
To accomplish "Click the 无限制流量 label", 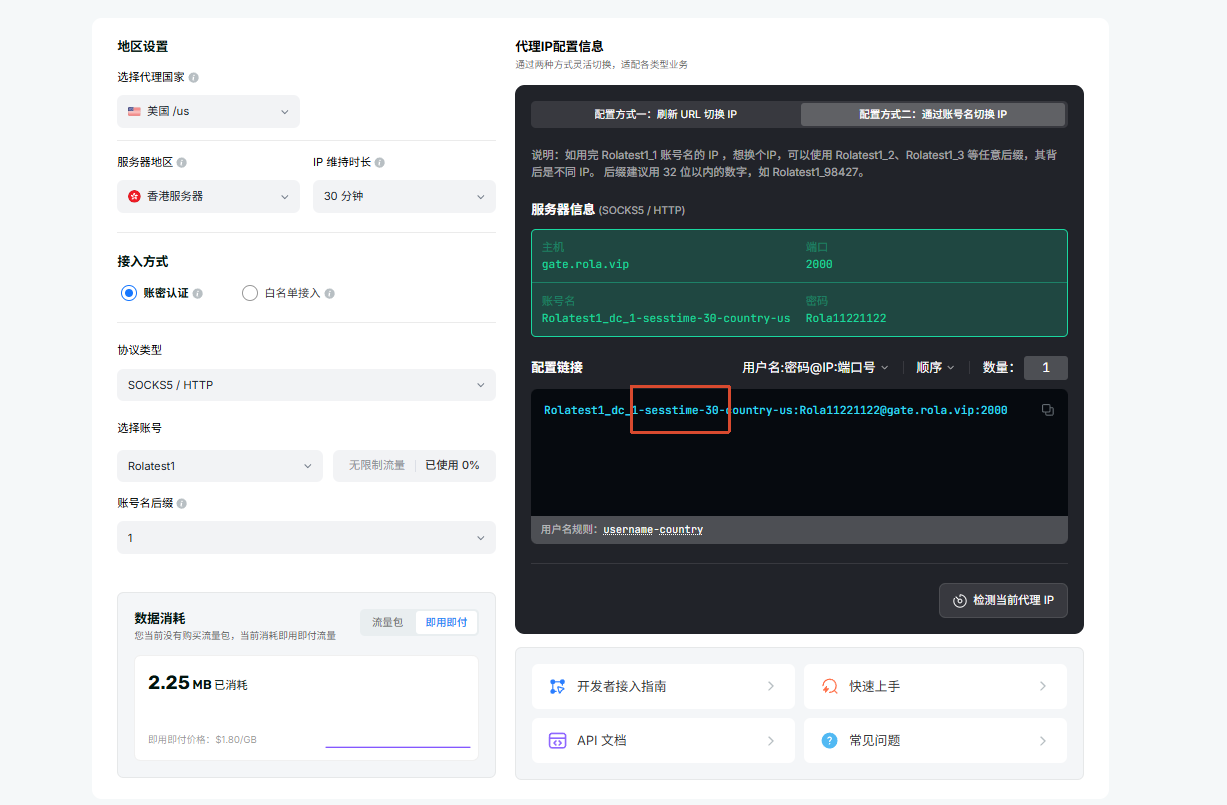I will [377, 466].
